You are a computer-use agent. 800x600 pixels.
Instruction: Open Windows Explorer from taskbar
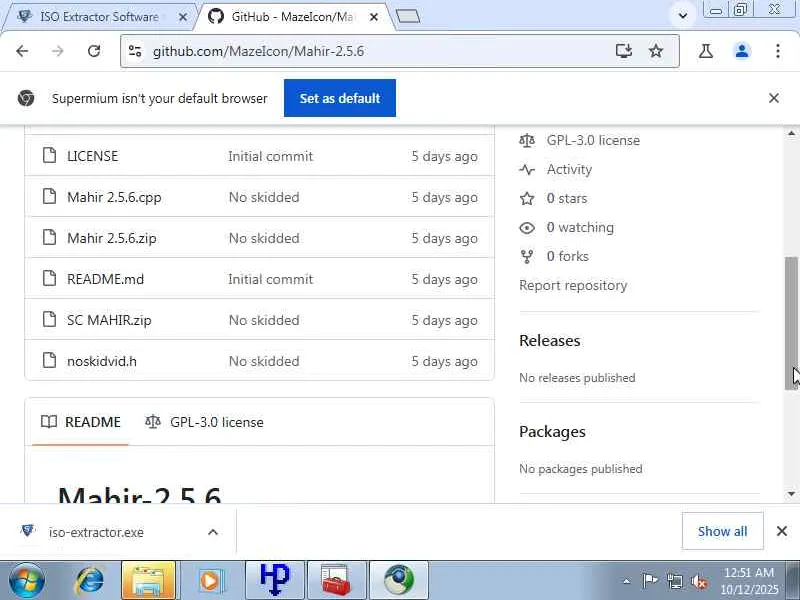coord(148,581)
